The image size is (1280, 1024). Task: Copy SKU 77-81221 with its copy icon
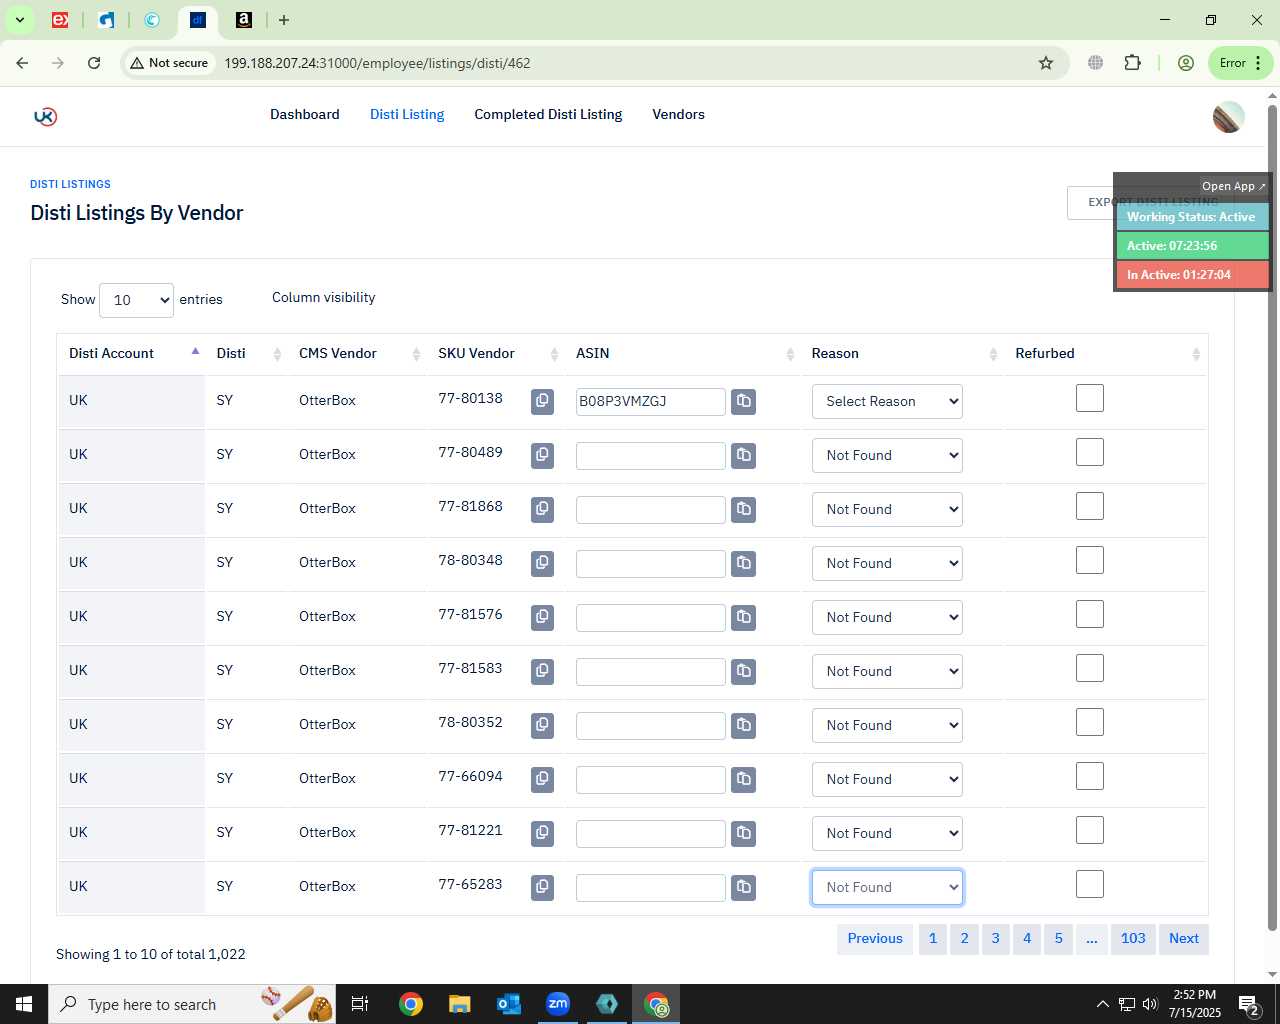point(542,833)
